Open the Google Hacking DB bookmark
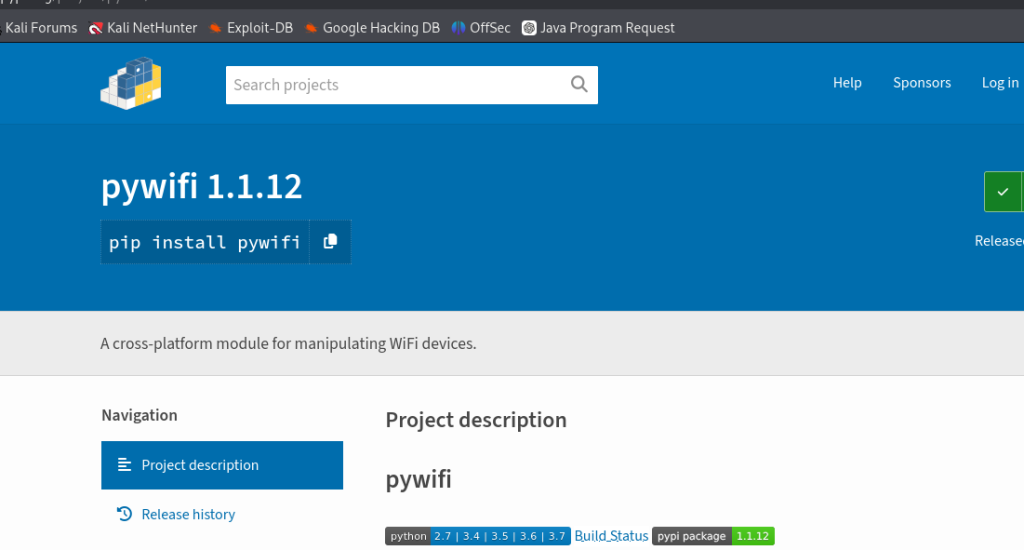1024x550 pixels. pyautogui.click(x=372, y=28)
